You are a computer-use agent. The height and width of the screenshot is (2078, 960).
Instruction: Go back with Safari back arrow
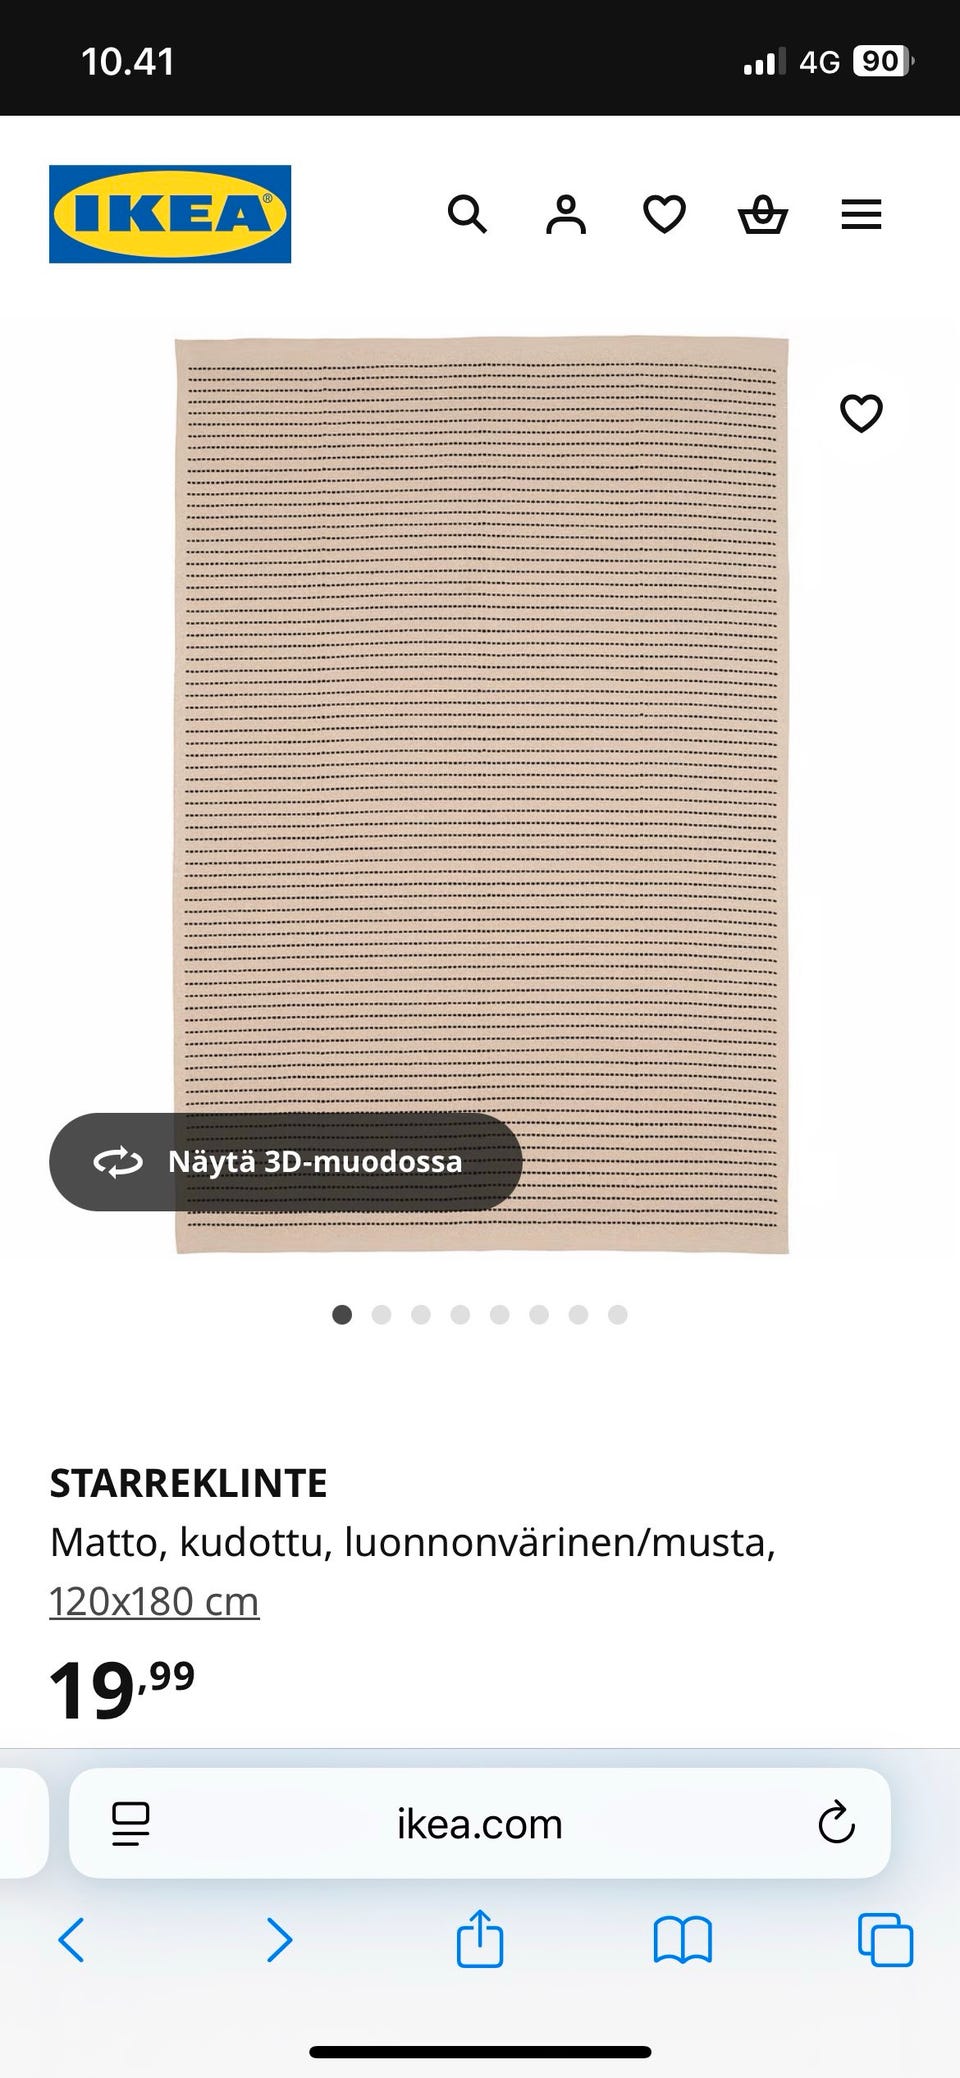71,1940
